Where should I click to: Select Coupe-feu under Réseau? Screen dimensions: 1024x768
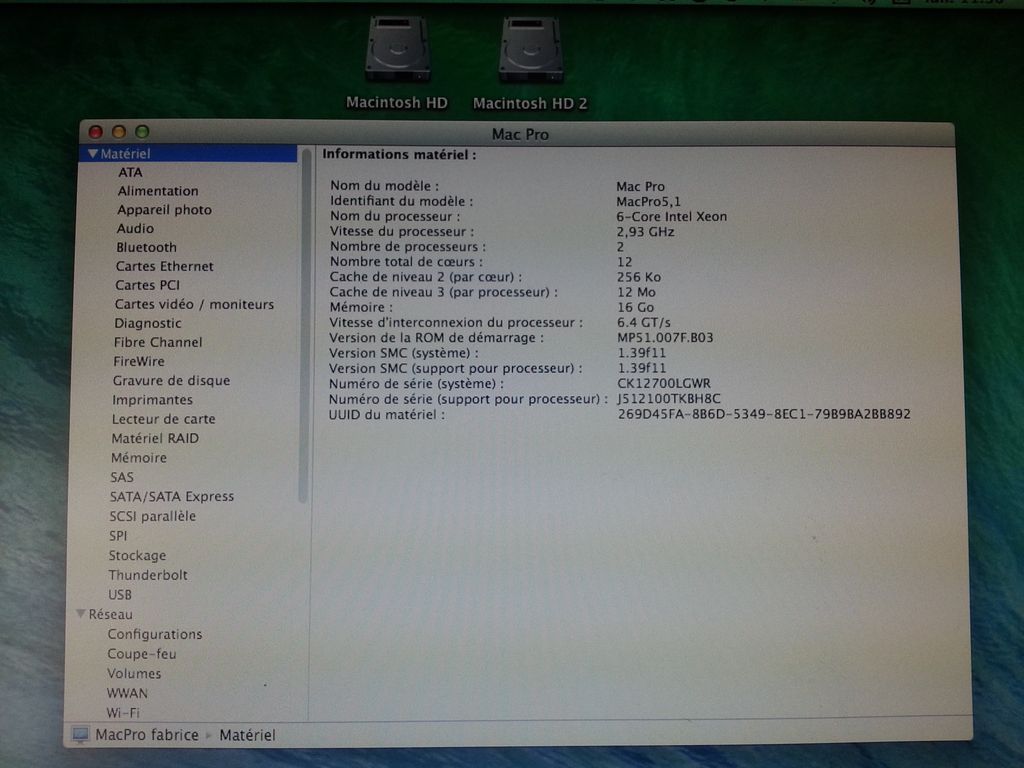point(142,654)
